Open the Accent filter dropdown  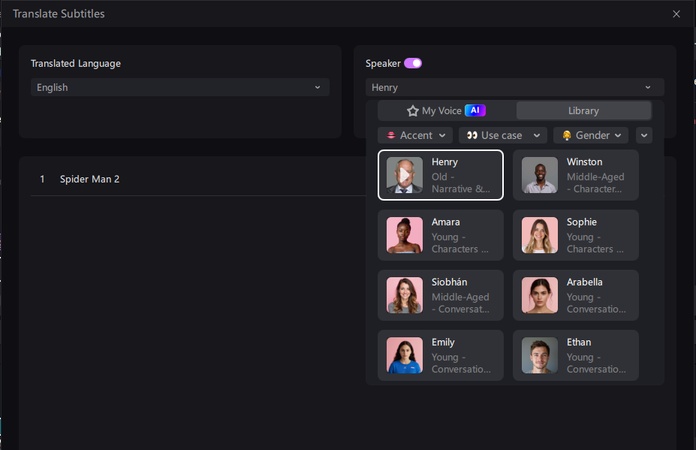[x=416, y=135]
